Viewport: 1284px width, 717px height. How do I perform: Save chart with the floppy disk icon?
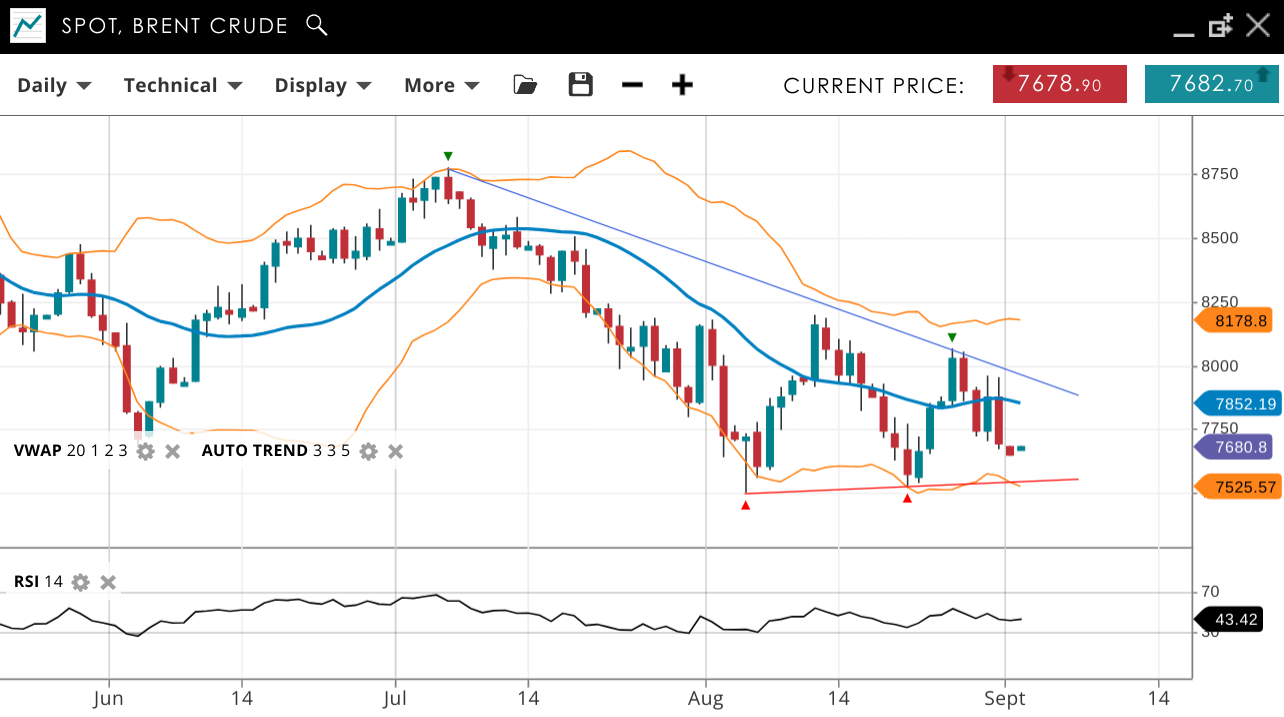click(580, 85)
